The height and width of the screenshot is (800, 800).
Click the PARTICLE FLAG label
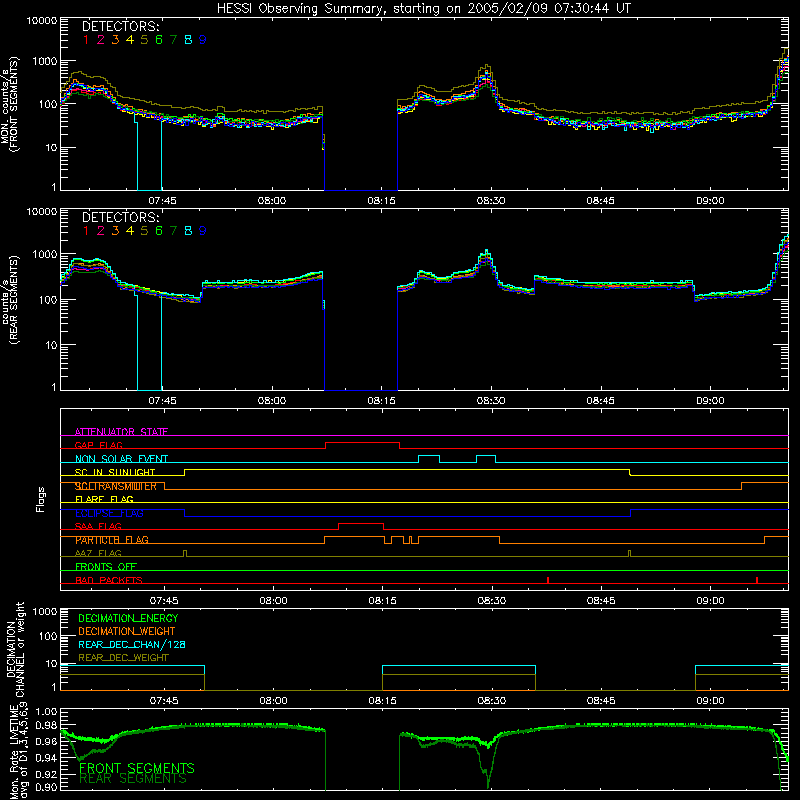112,540
